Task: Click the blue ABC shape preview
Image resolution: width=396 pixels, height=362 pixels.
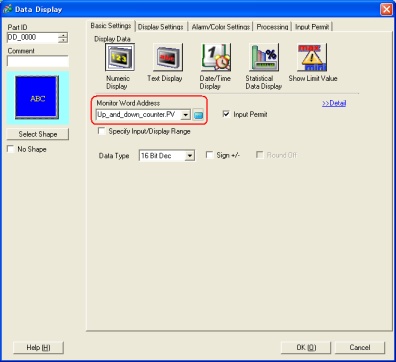Action: 37,97
